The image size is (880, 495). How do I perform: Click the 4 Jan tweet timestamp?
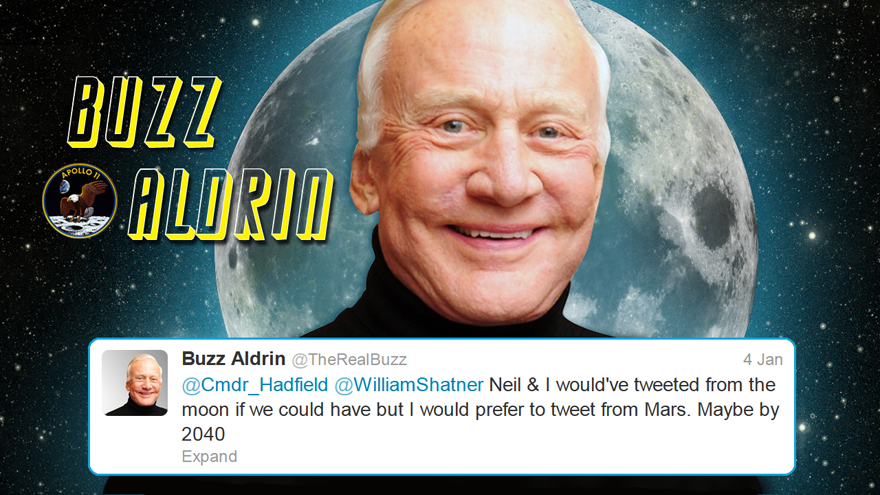coord(763,359)
